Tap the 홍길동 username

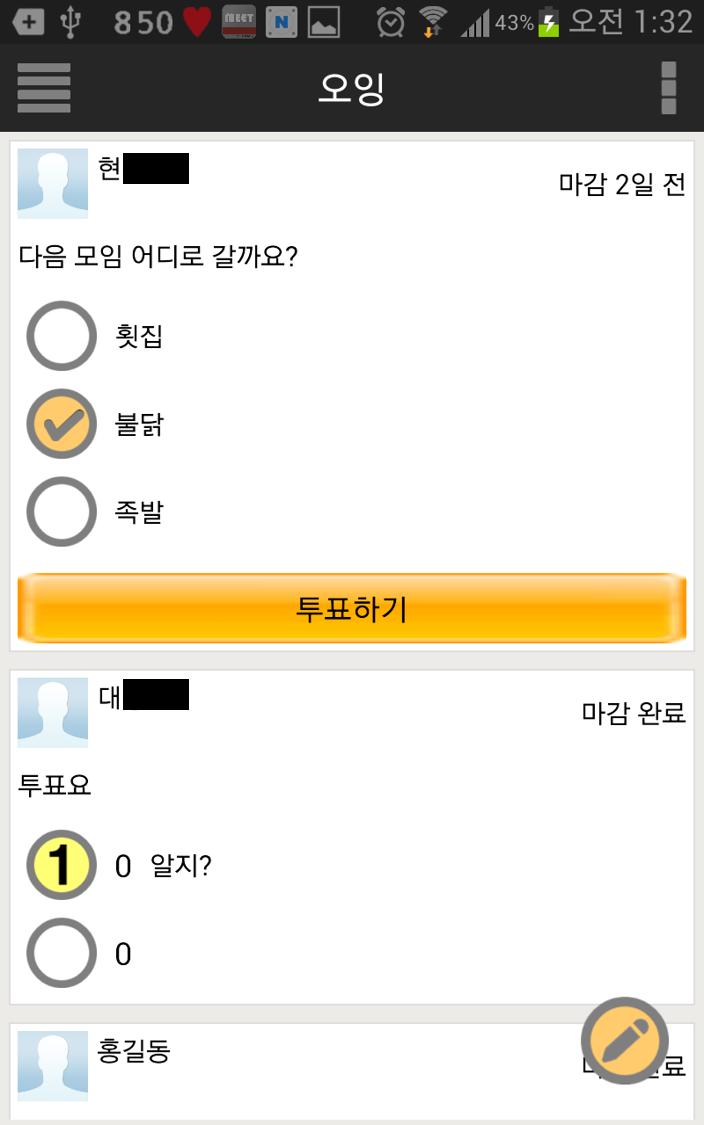134,1051
